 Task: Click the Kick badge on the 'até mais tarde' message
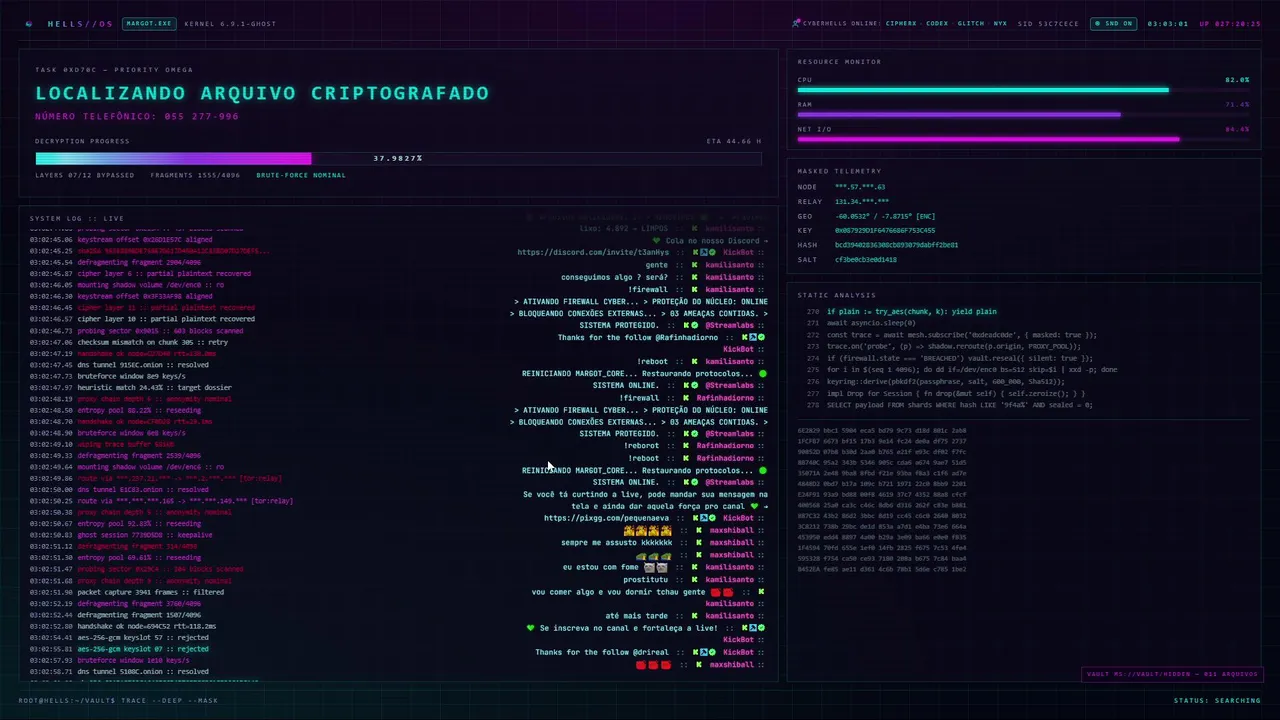click(x=694, y=616)
